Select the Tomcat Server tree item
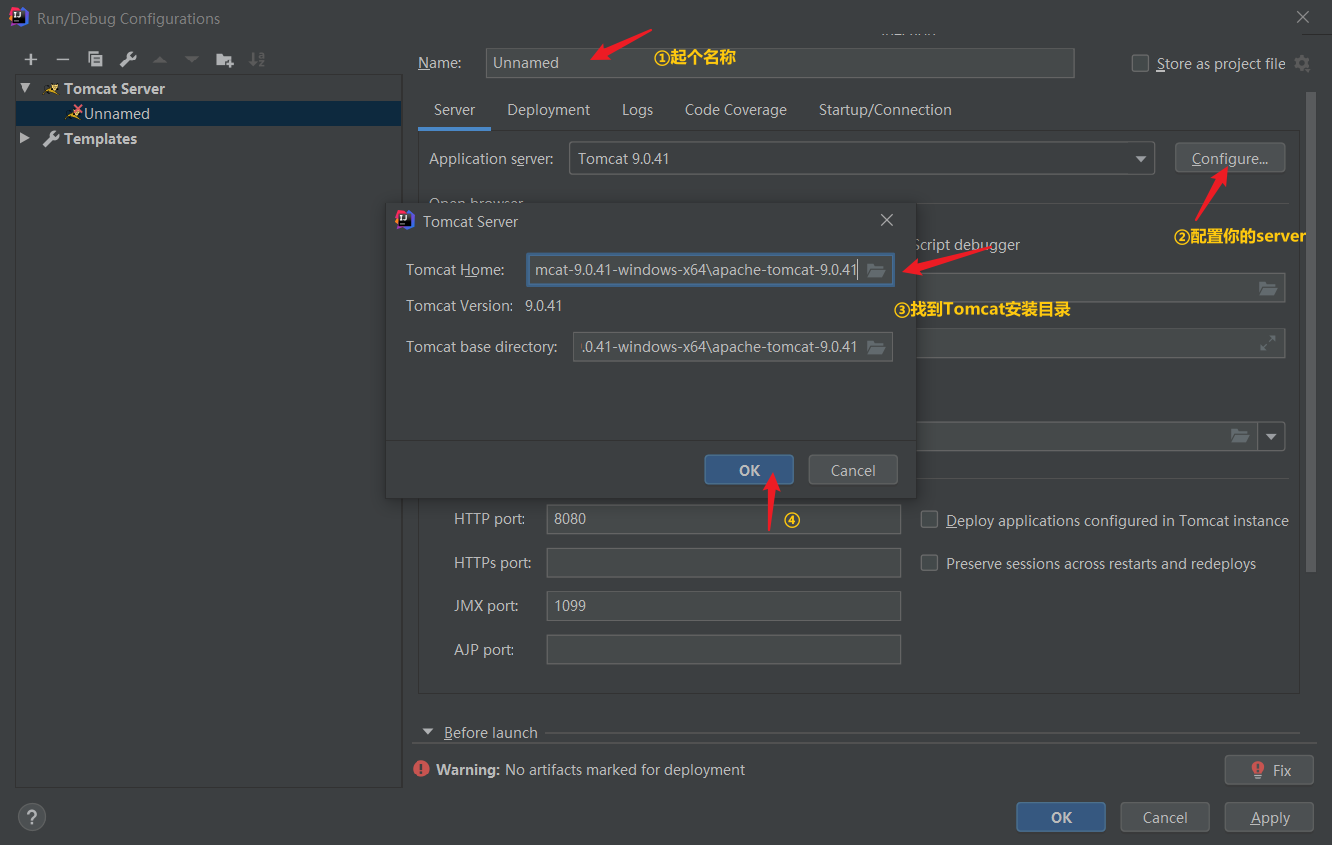 coord(208,88)
